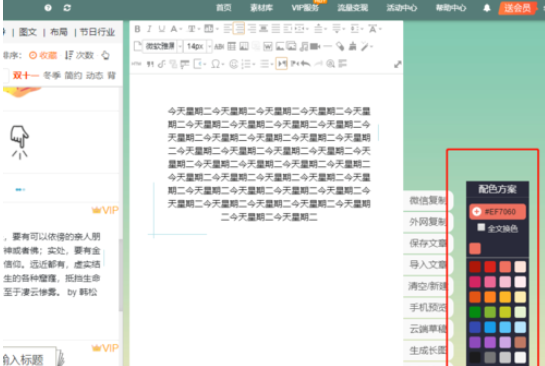Click the 微信复制 button
This screenshot has width=545, height=366.
428,200
